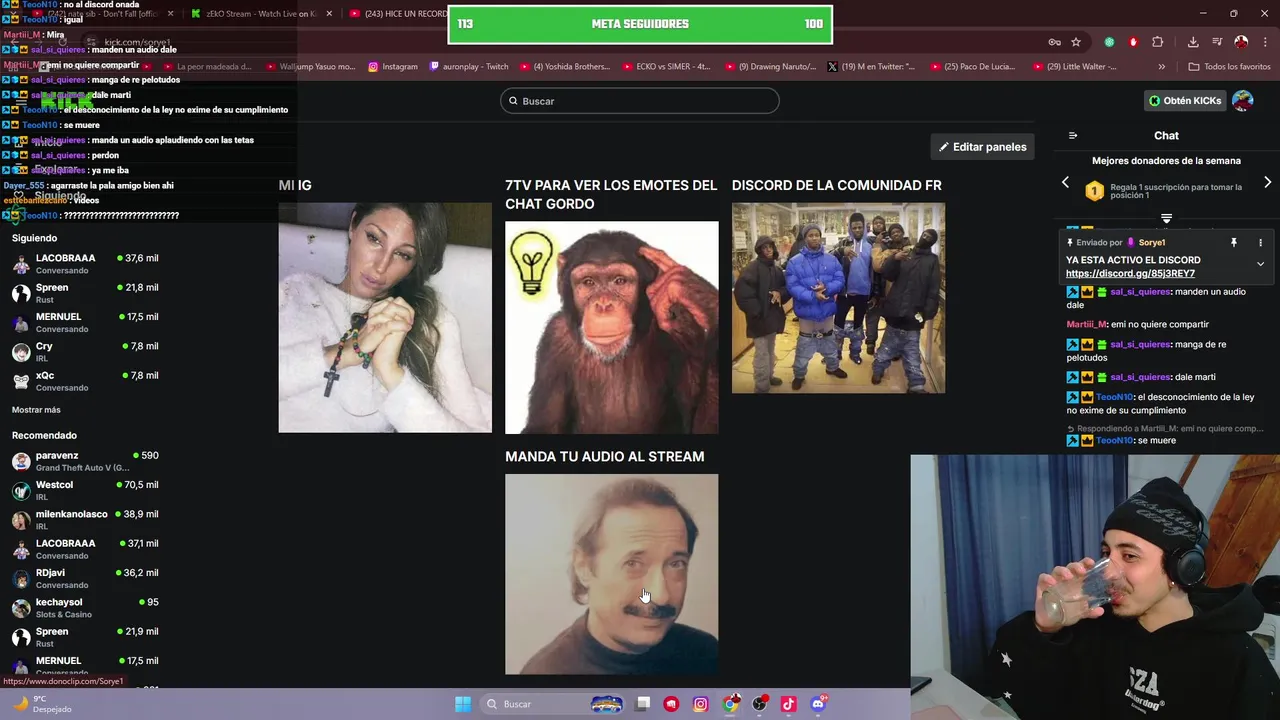This screenshot has height=720, width=1280.
Task: Unpin the pinned chat message
Action: pos(1234,242)
